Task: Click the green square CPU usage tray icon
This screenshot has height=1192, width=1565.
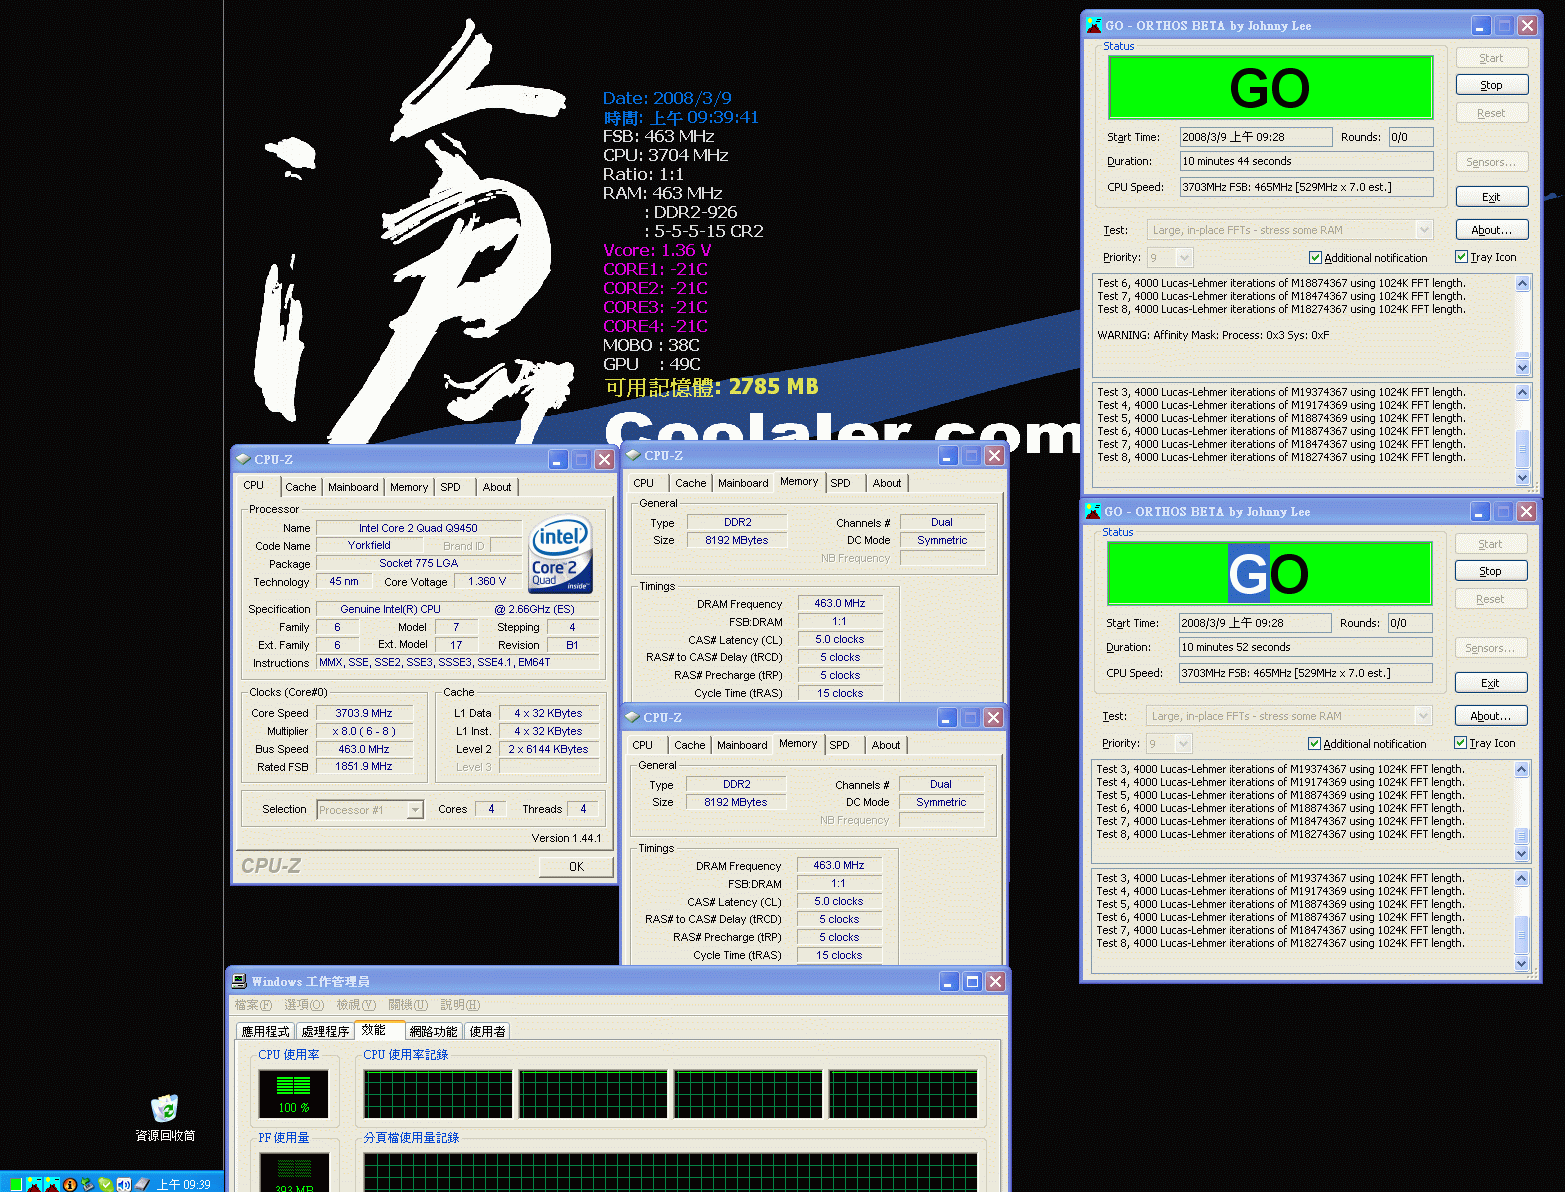Action: click(x=16, y=1185)
